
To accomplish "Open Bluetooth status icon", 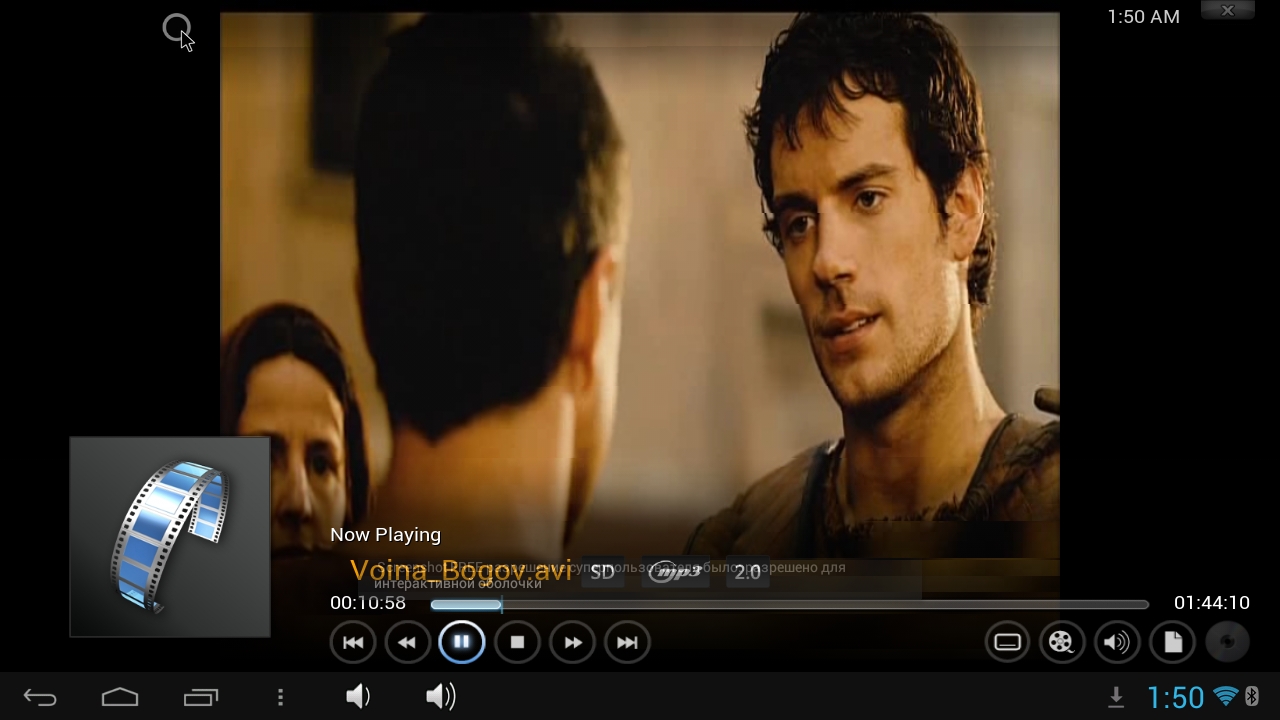I will 1251,697.
